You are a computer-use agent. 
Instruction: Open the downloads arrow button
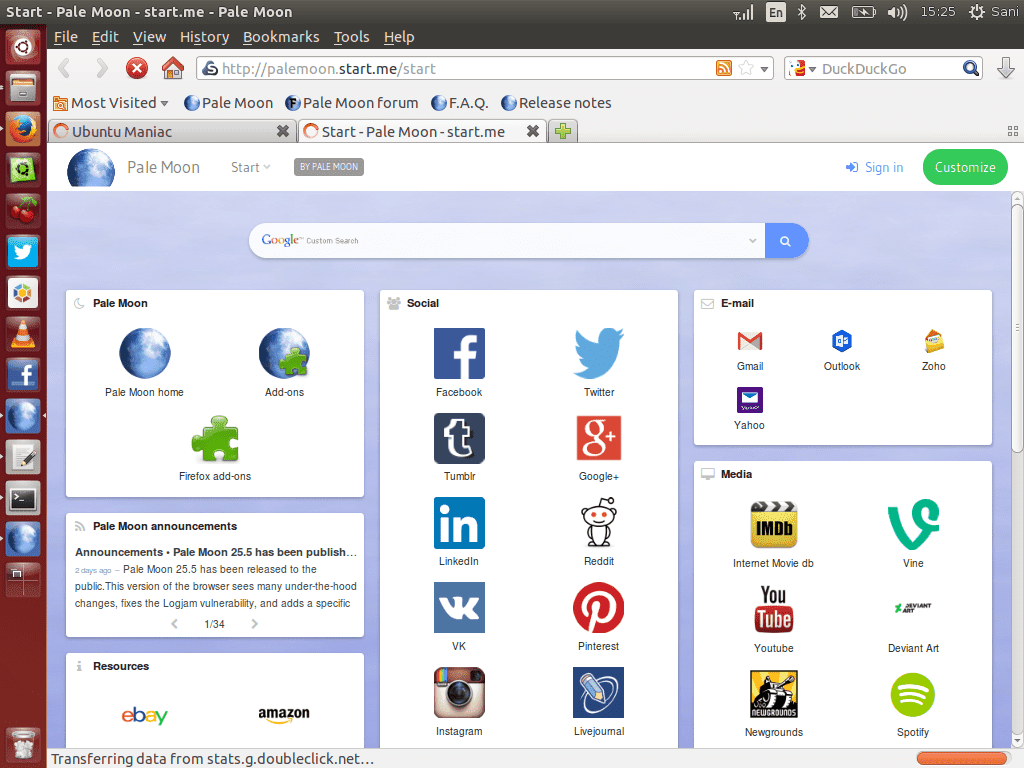1006,68
